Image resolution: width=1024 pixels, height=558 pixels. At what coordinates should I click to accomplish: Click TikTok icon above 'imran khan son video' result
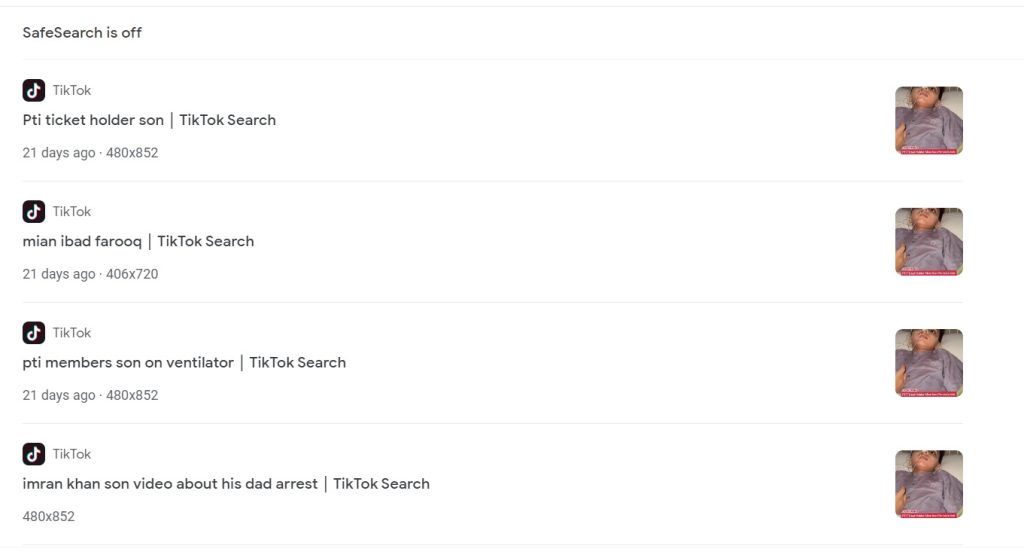click(x=34, y=454)
